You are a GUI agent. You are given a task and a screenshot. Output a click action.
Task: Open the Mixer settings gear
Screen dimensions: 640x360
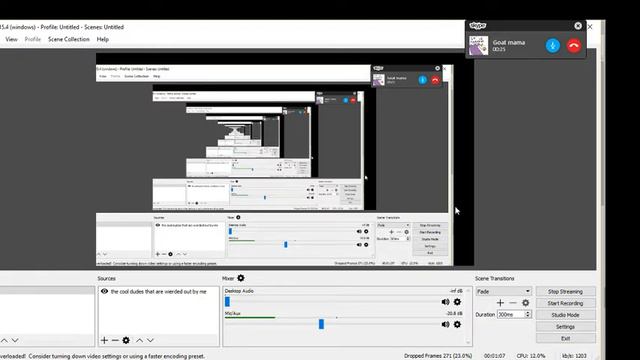pos(241,278)
